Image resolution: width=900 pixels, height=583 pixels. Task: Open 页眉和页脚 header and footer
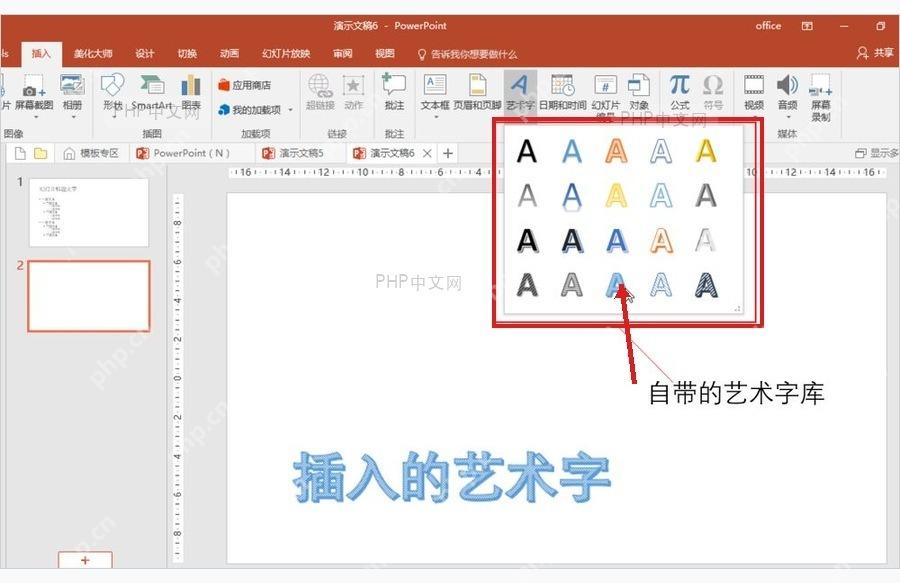pyautogui.click(x=477, y=92)
